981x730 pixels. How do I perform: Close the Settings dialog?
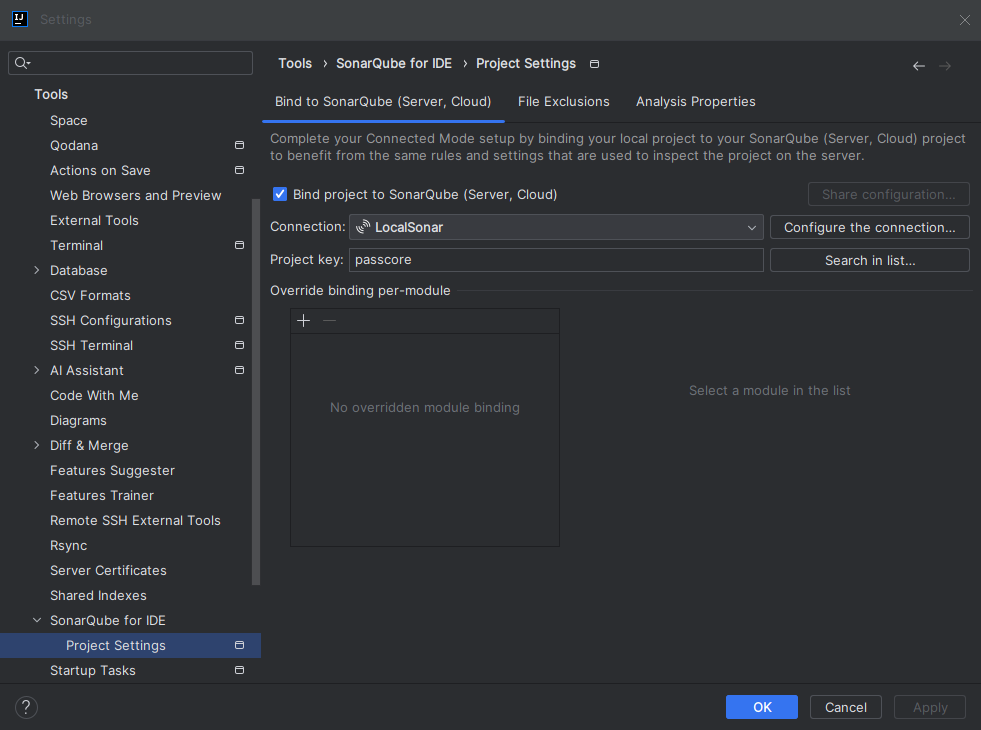pyautogui.click(x=964, y=20)
